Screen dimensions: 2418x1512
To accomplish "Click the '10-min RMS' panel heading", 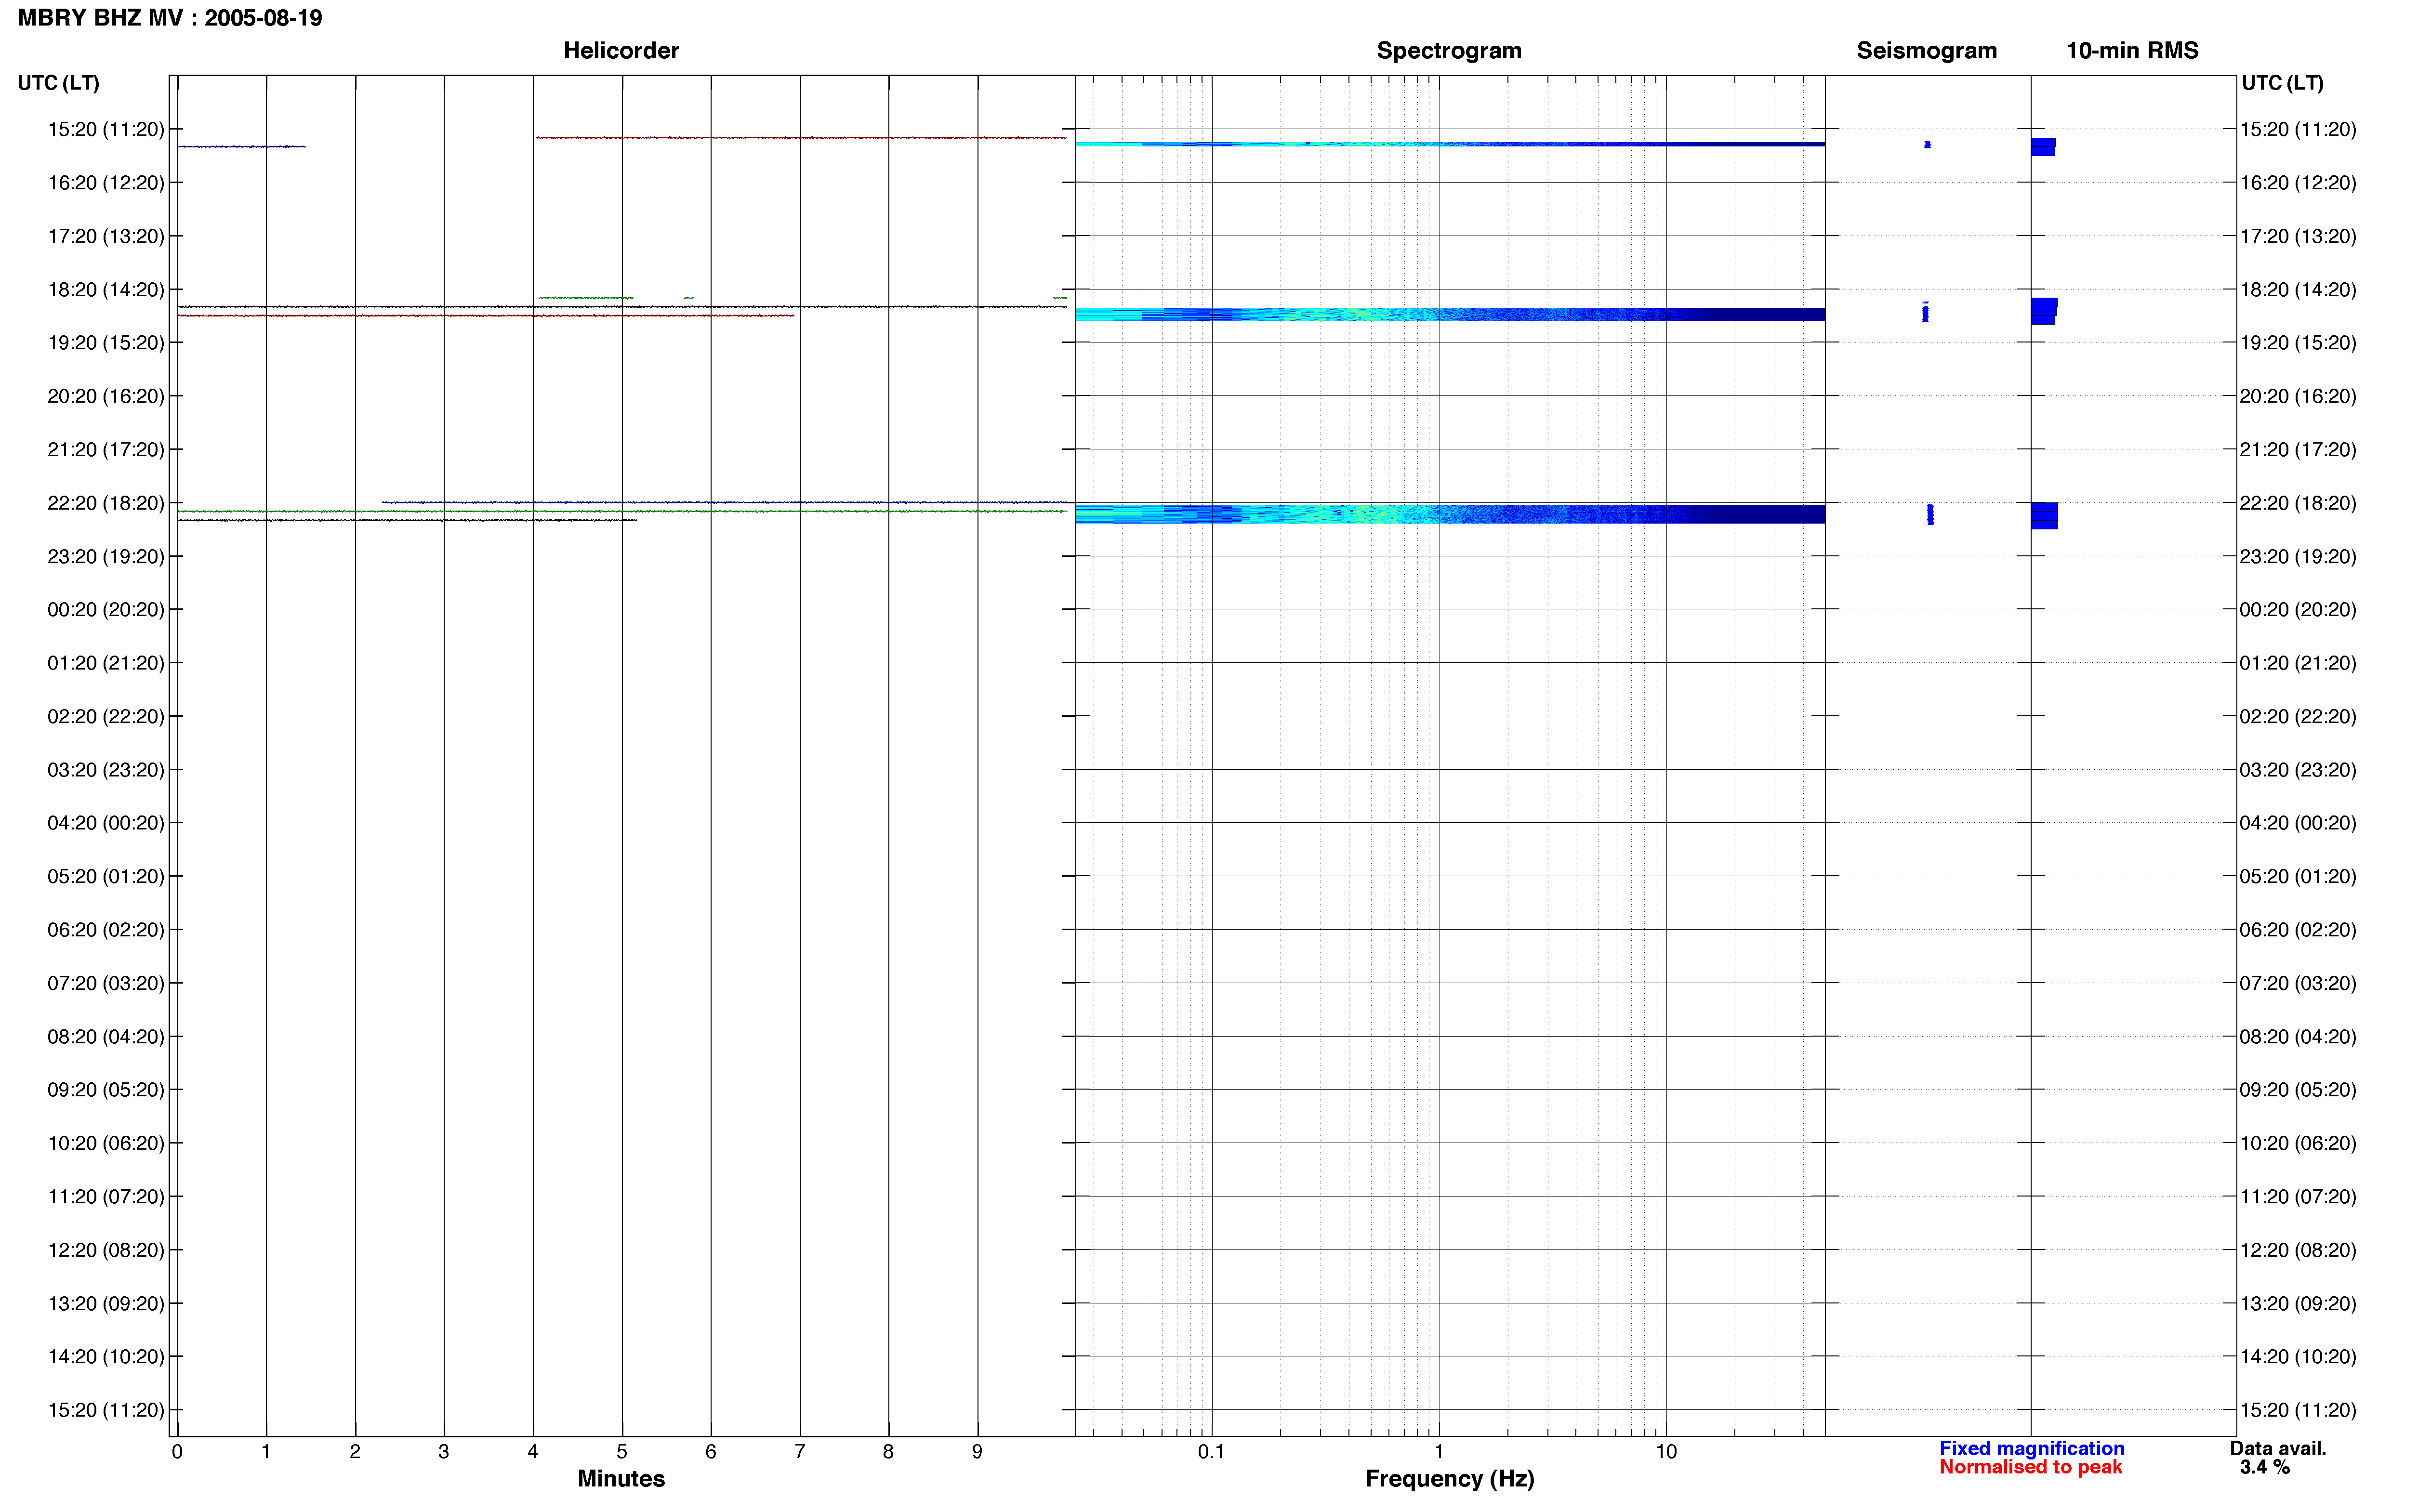I will [x=2132, y=50].
